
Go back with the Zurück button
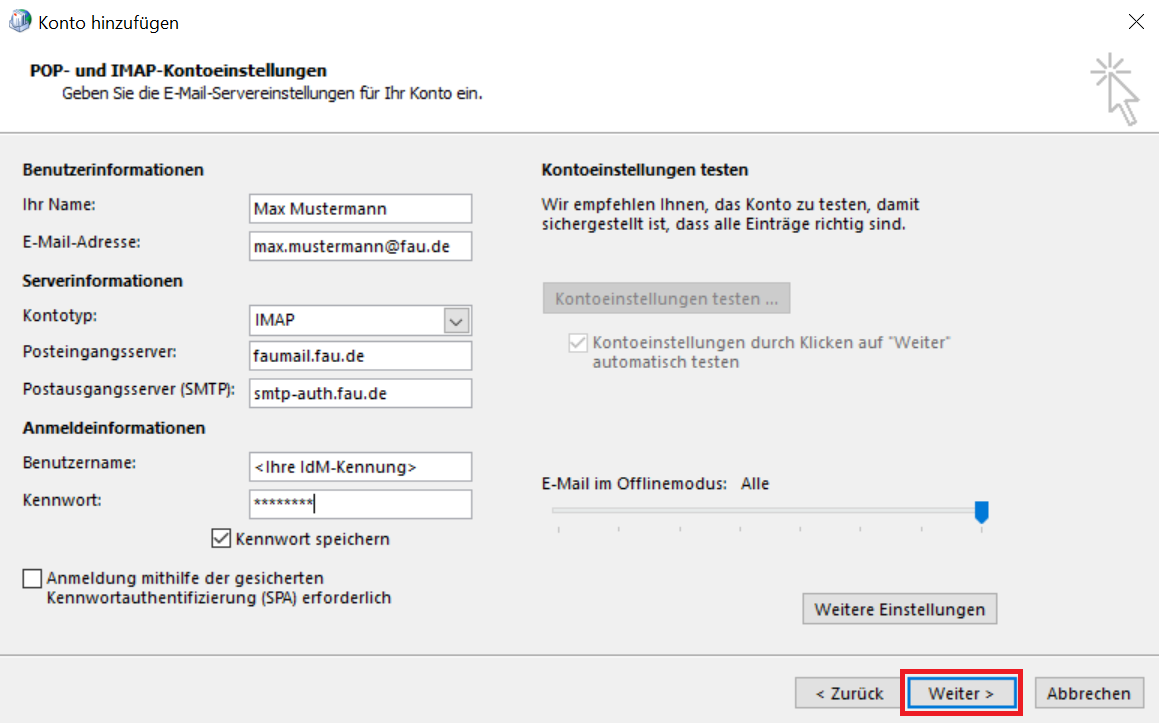tap(848, 693)
